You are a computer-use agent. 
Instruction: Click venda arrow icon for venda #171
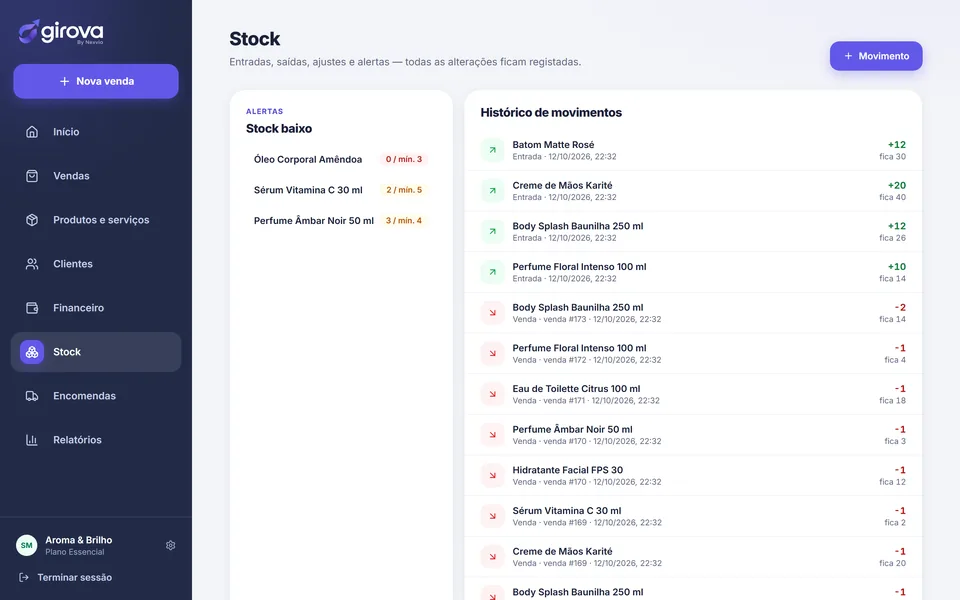coord(492,394)
